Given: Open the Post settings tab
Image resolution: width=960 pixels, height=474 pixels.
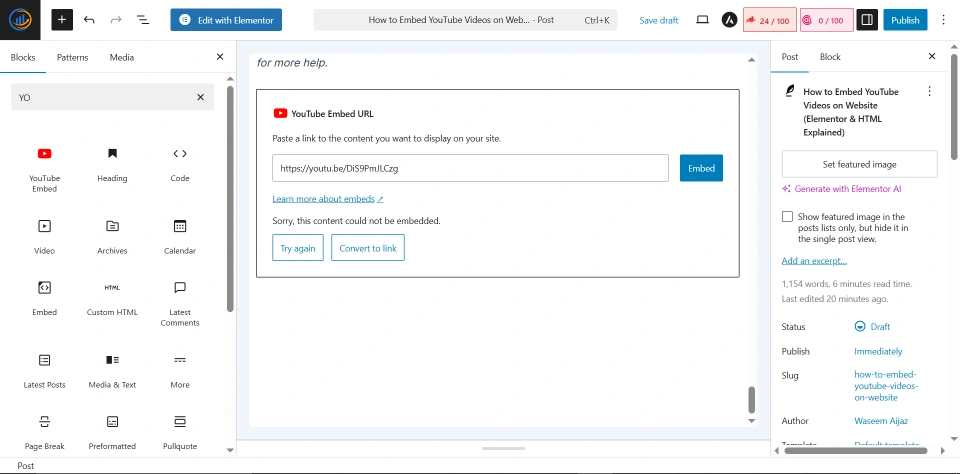Looking at the screenshot, I should click(790, 56).
